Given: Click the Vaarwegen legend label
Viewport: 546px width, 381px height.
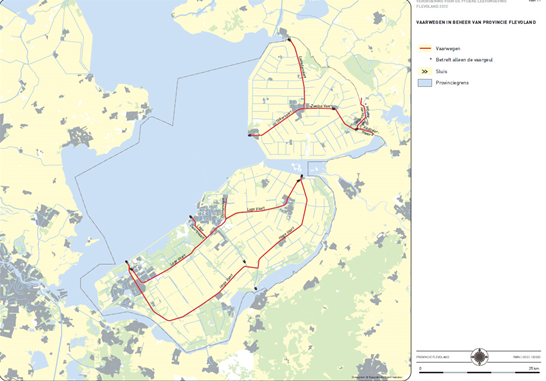Looking at the screenshot, I should pyautogui.click(x=448, y=48).
